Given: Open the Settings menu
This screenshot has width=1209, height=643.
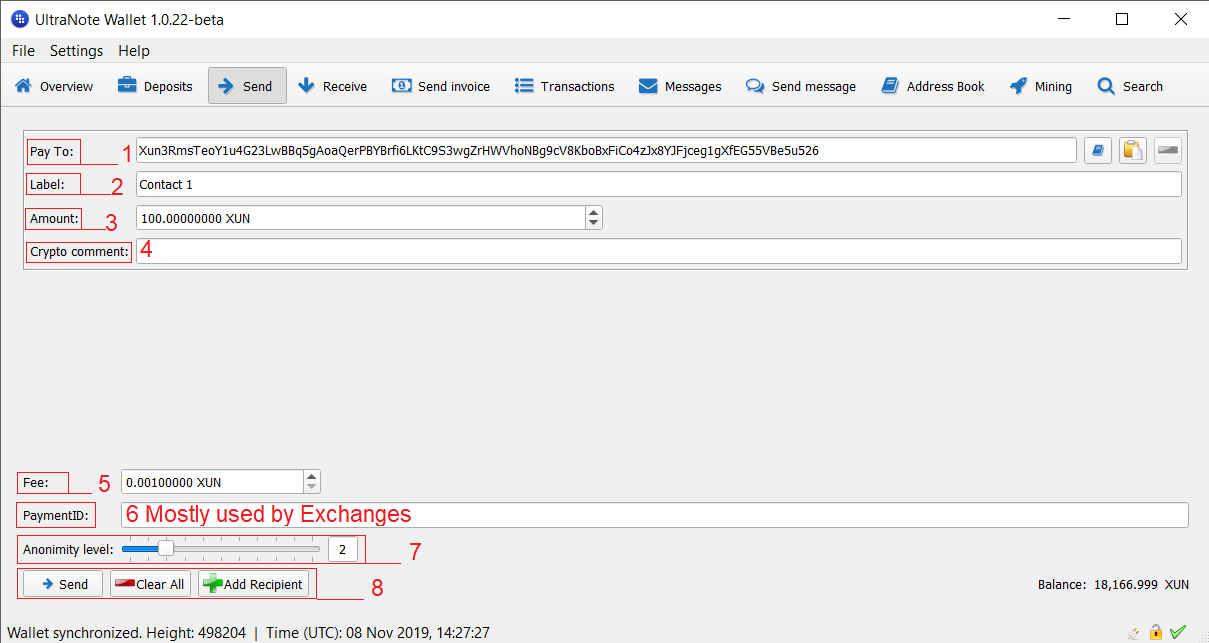Looking at the screenshot, I should 76,51.
